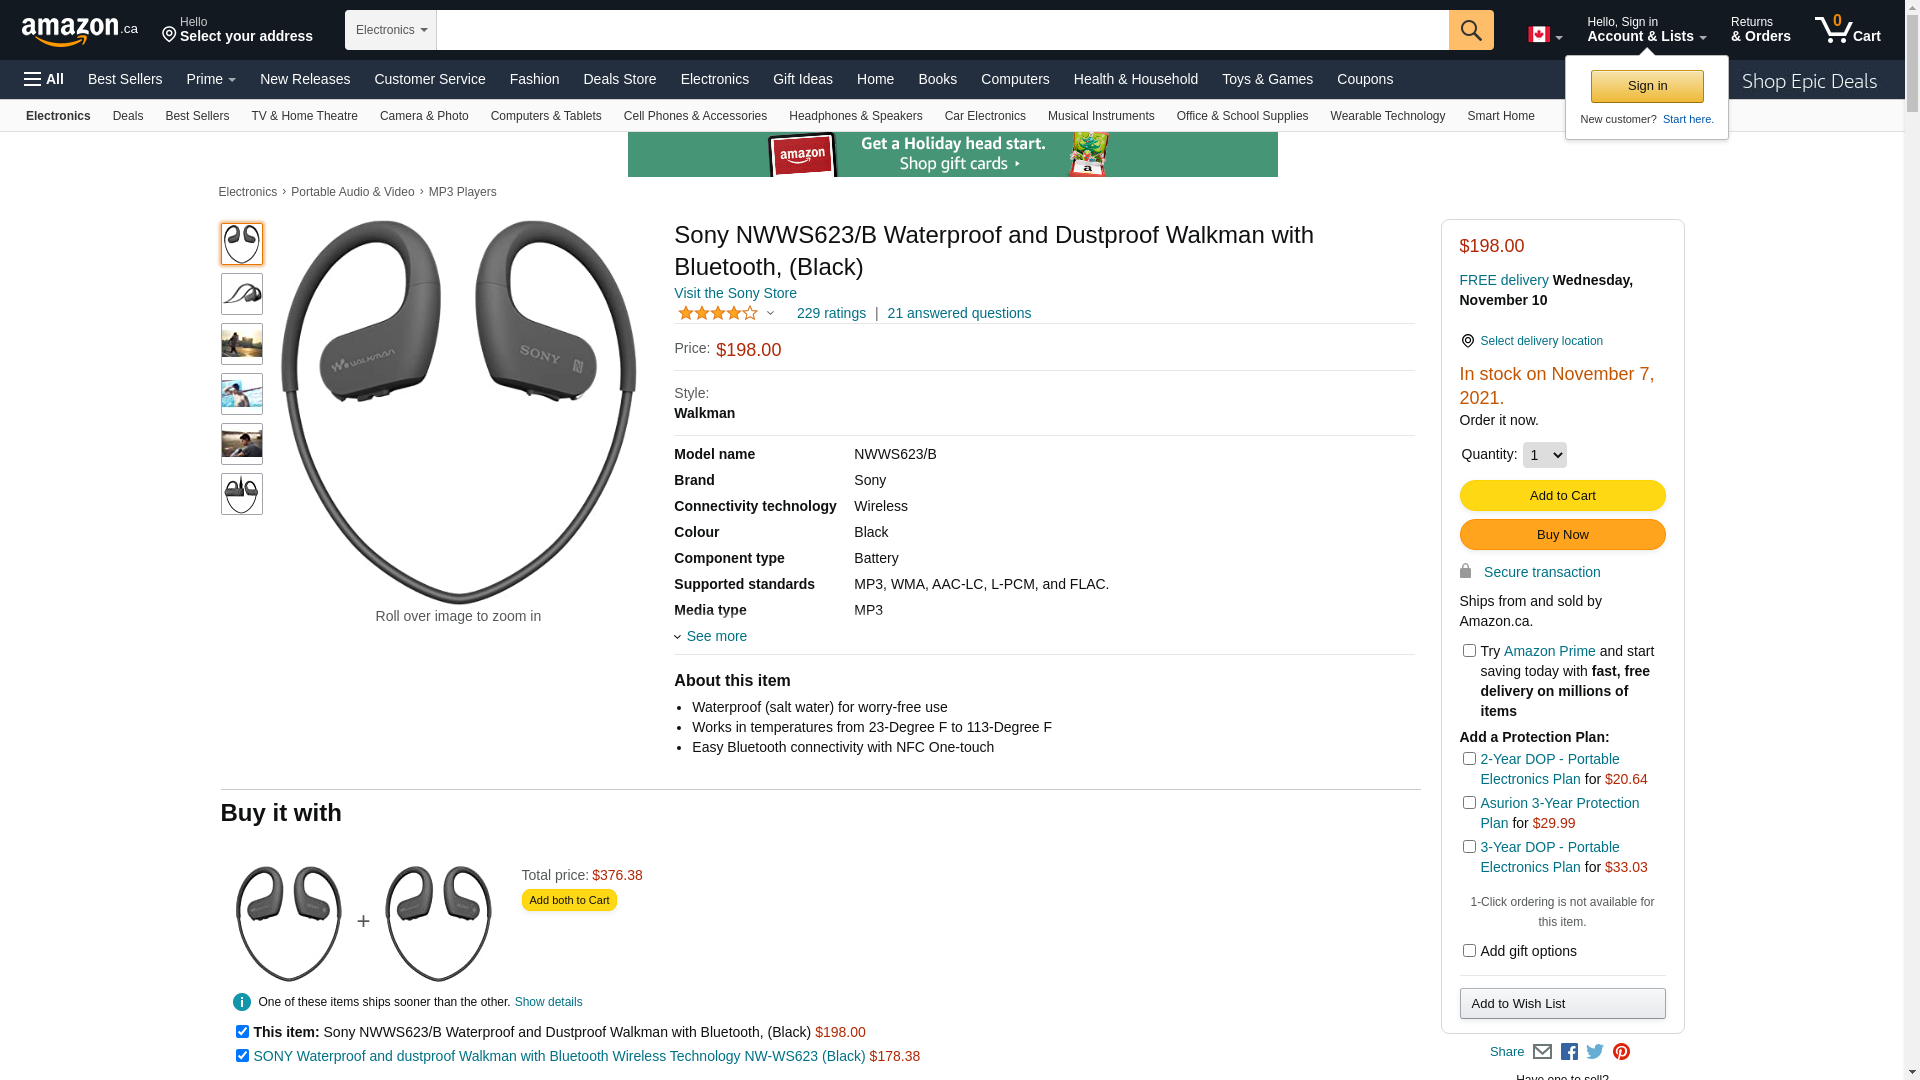Open the Quantity dropdown

click(1544, 455)
